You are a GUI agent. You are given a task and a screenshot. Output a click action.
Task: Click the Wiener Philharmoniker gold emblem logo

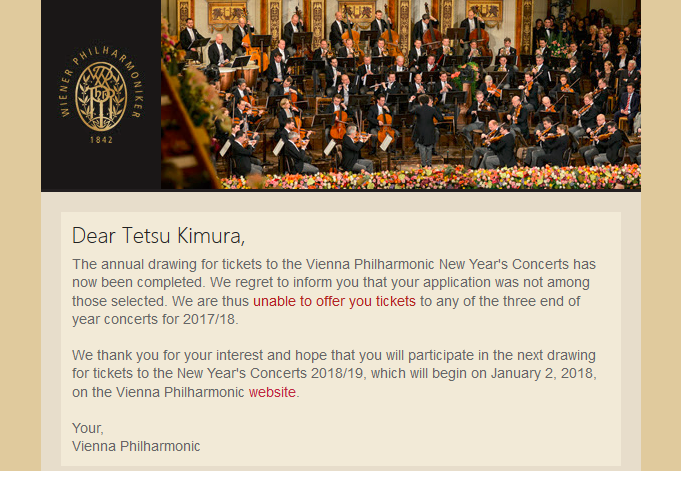pos(101,96)
